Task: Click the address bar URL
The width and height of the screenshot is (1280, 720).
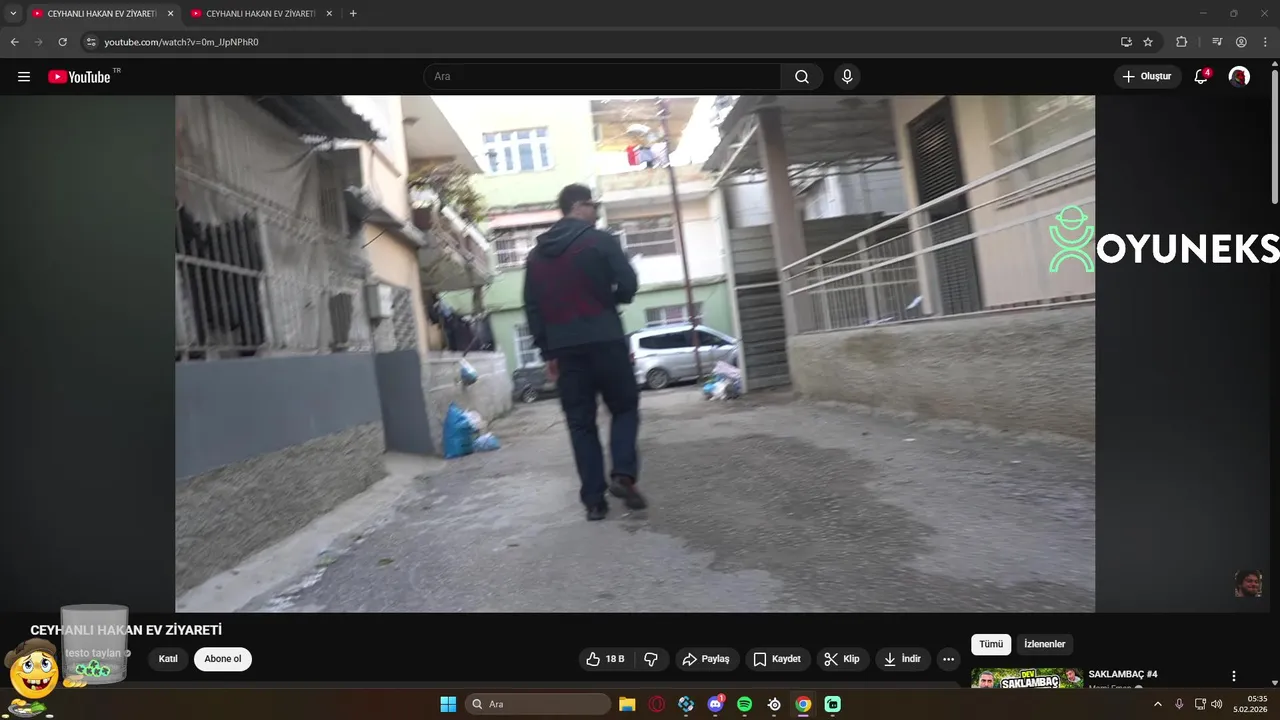Action: point(181,42)
